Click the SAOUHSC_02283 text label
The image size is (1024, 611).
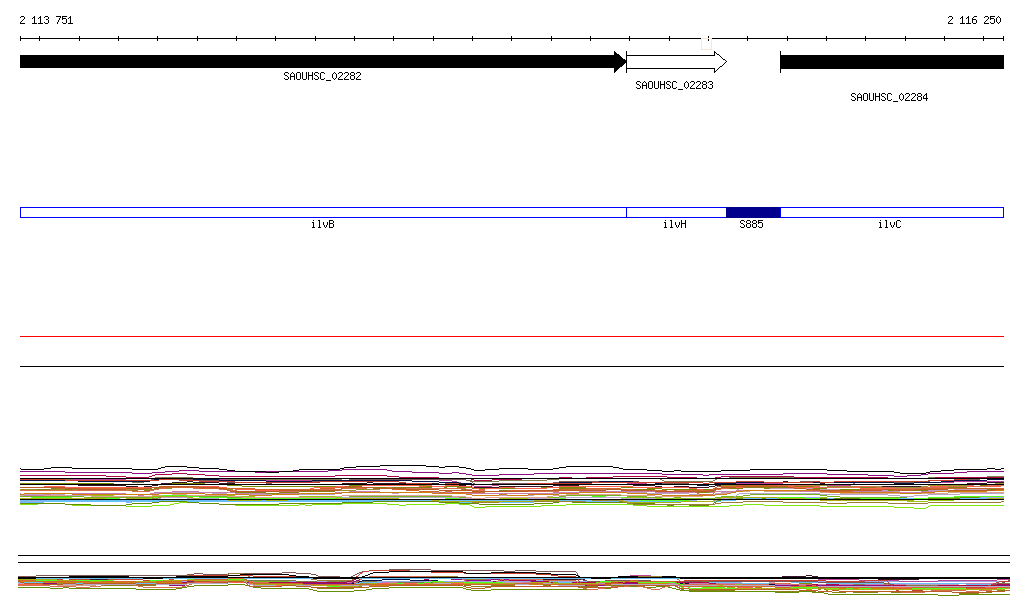click(x=674, y=86)
